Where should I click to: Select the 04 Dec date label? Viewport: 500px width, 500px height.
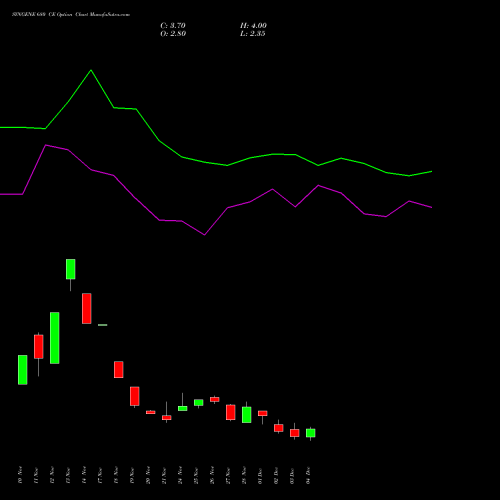coord(308,475)
